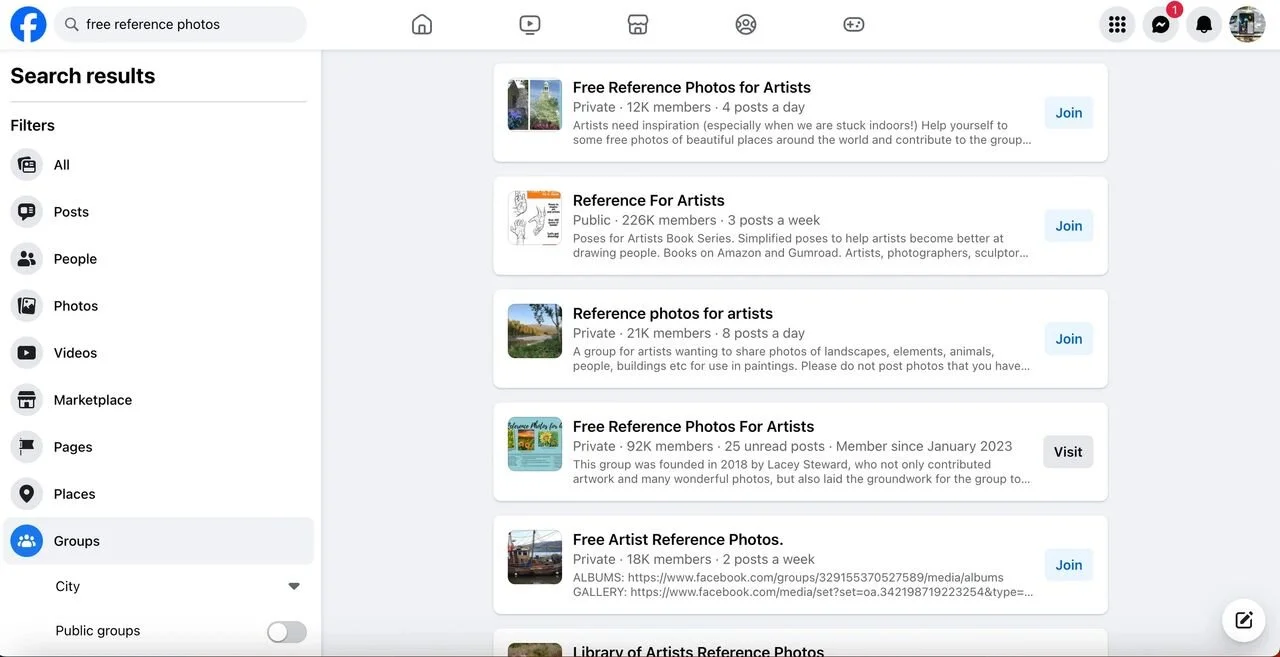Open the account profile picture menu
This screenshot has width=1280, height=657.
click(x=1247, y=25)
